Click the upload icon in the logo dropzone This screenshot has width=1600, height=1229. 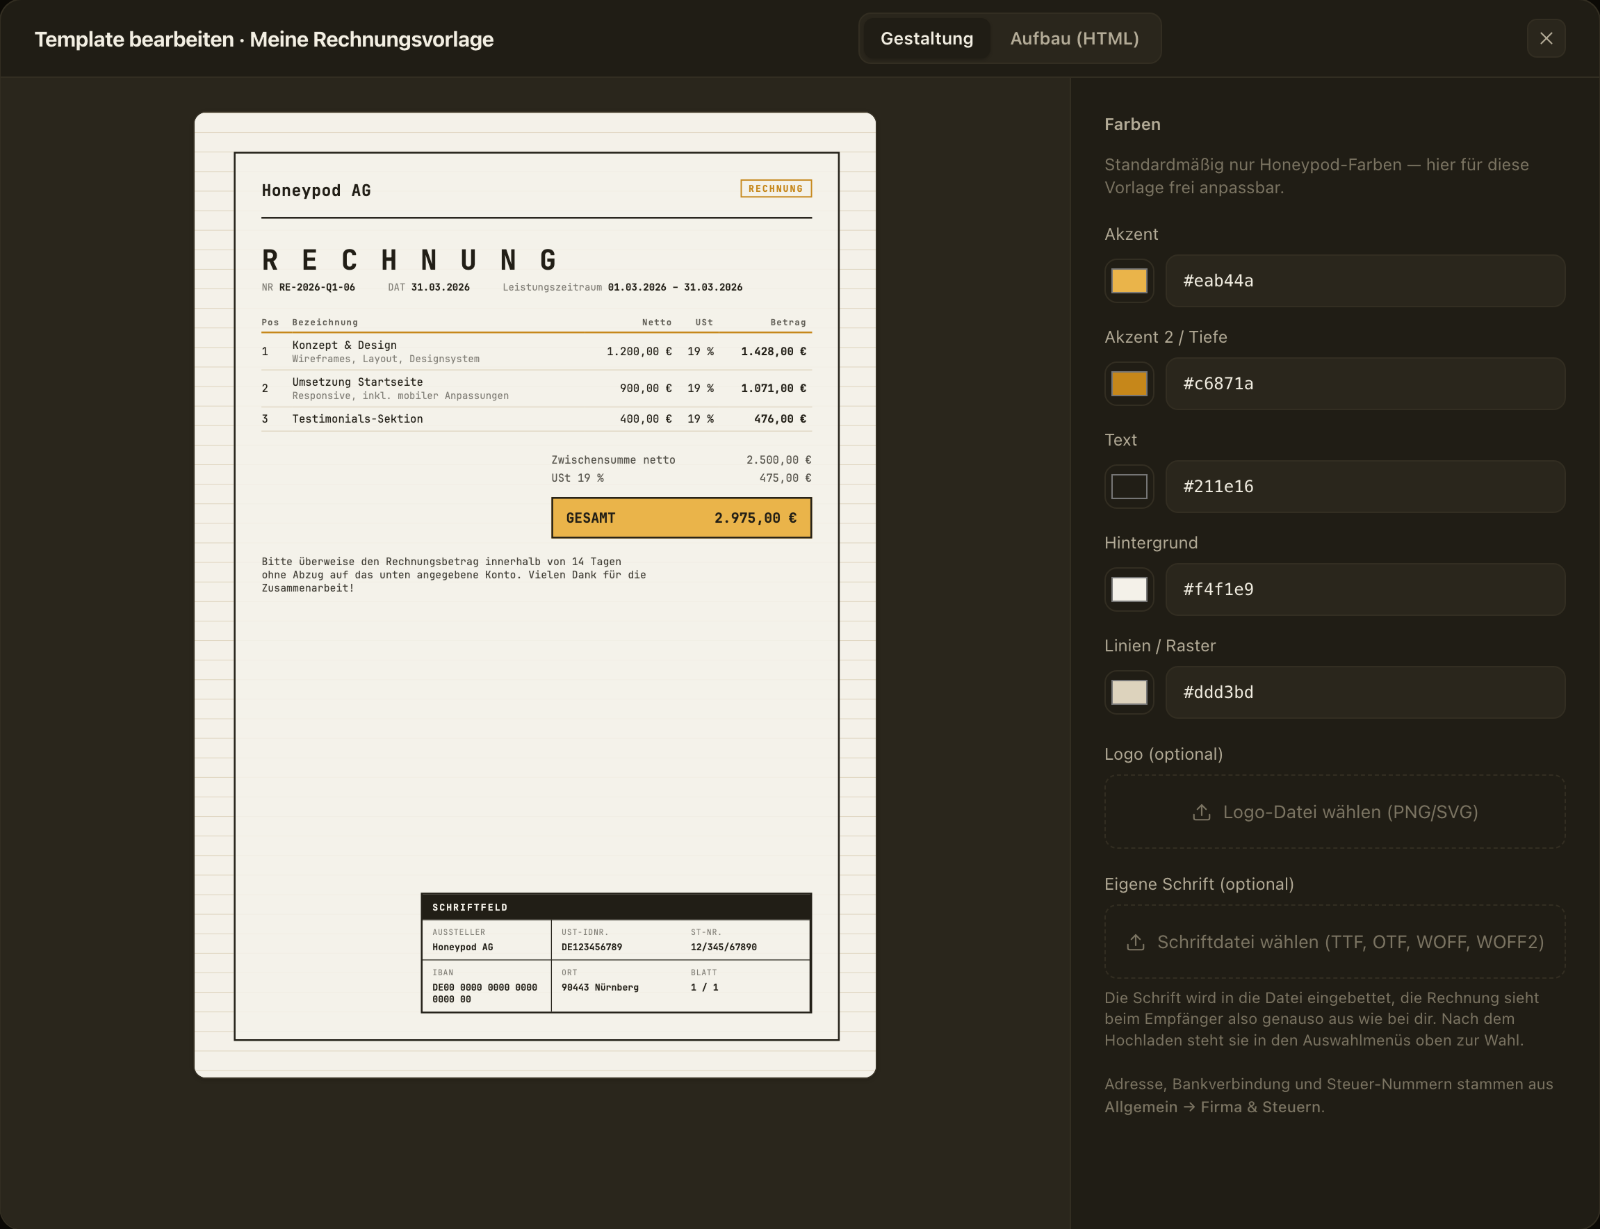coord(1202,812)
